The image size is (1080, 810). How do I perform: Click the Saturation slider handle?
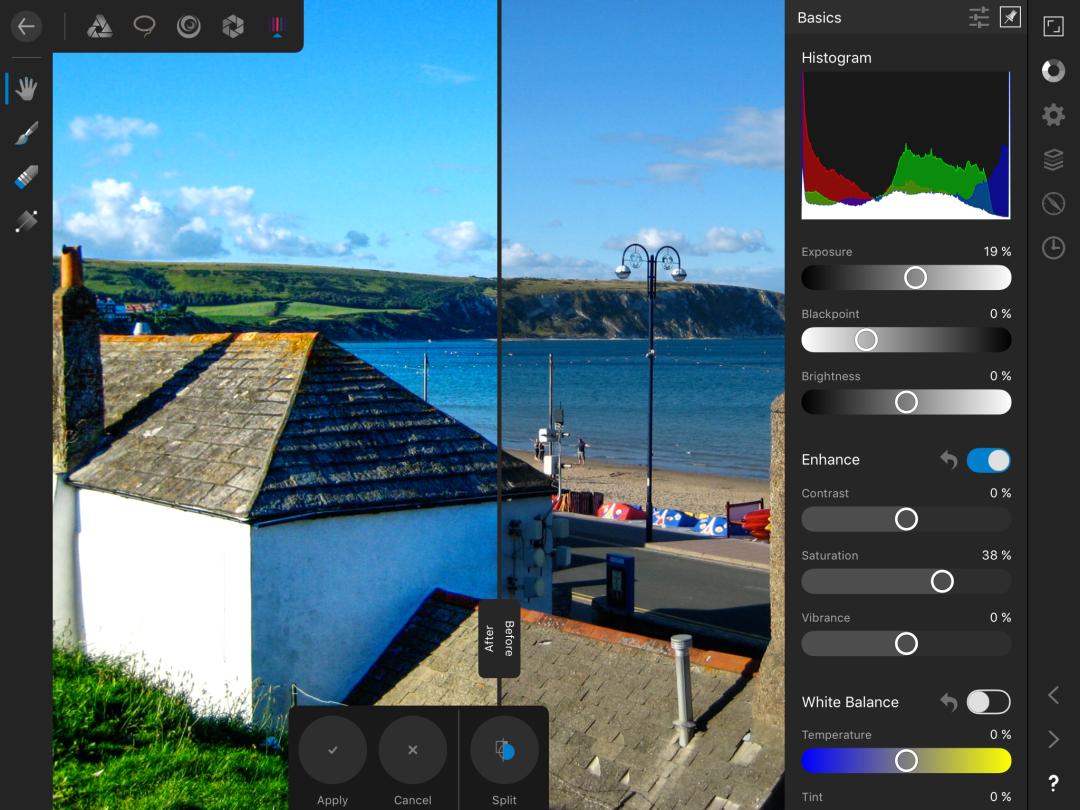[942, 581]
